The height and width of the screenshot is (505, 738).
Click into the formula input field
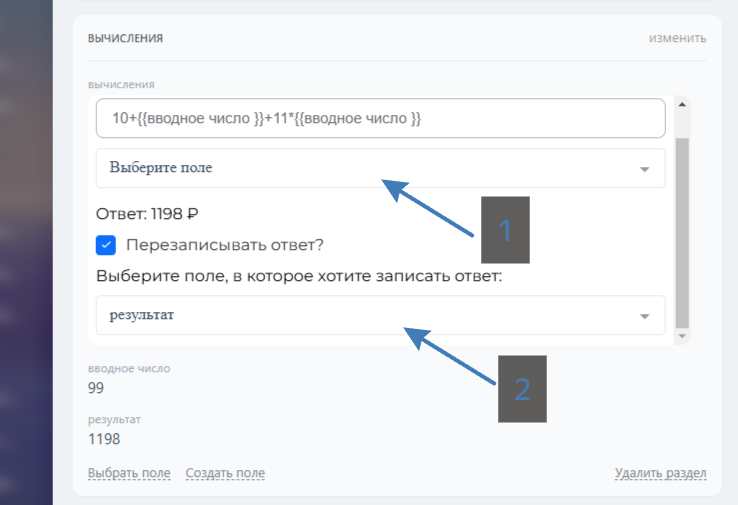[380, 118]
